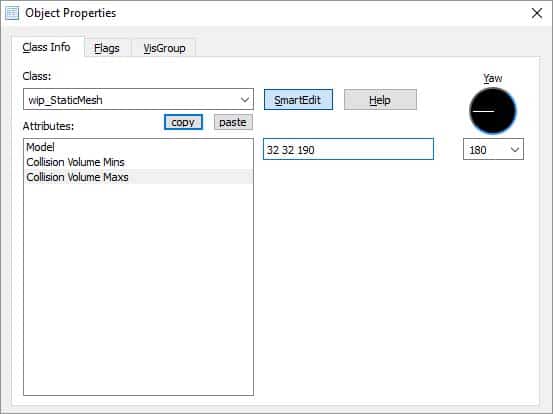Click the Yaw value field showing 180
553x414 pixels.
493,149
